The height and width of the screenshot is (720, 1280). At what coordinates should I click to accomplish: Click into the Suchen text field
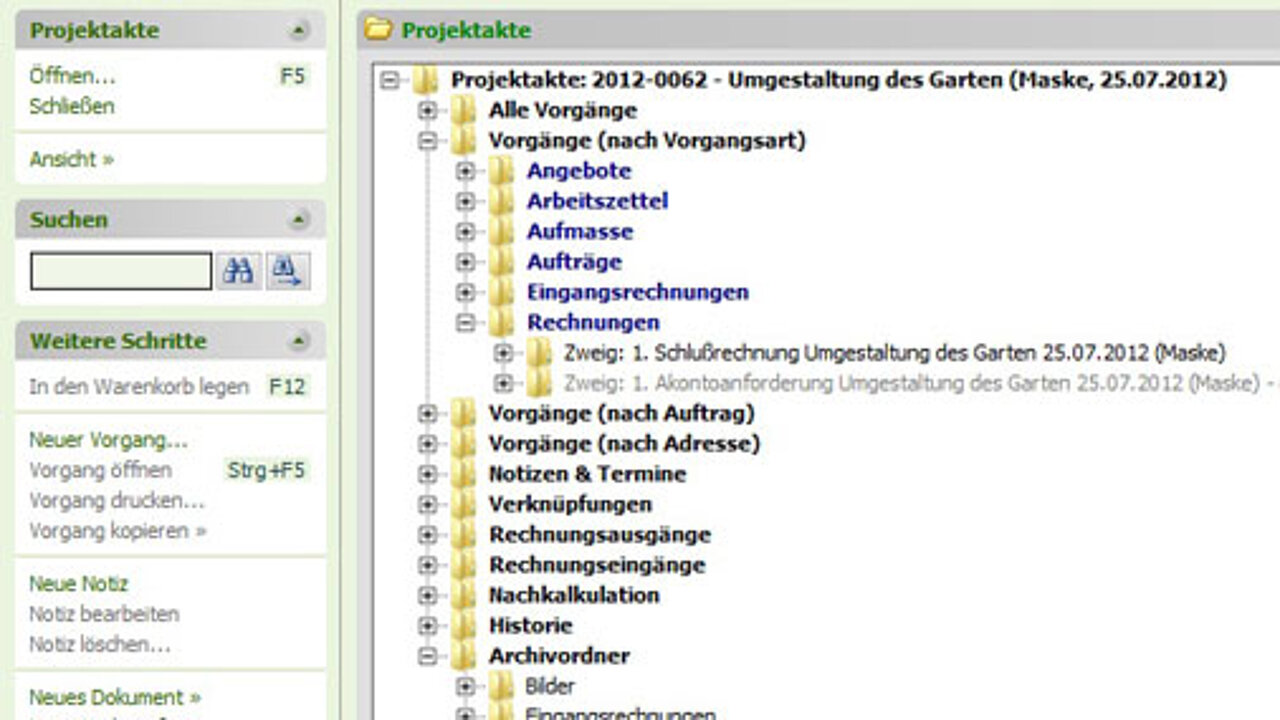(x=121, y=271)
